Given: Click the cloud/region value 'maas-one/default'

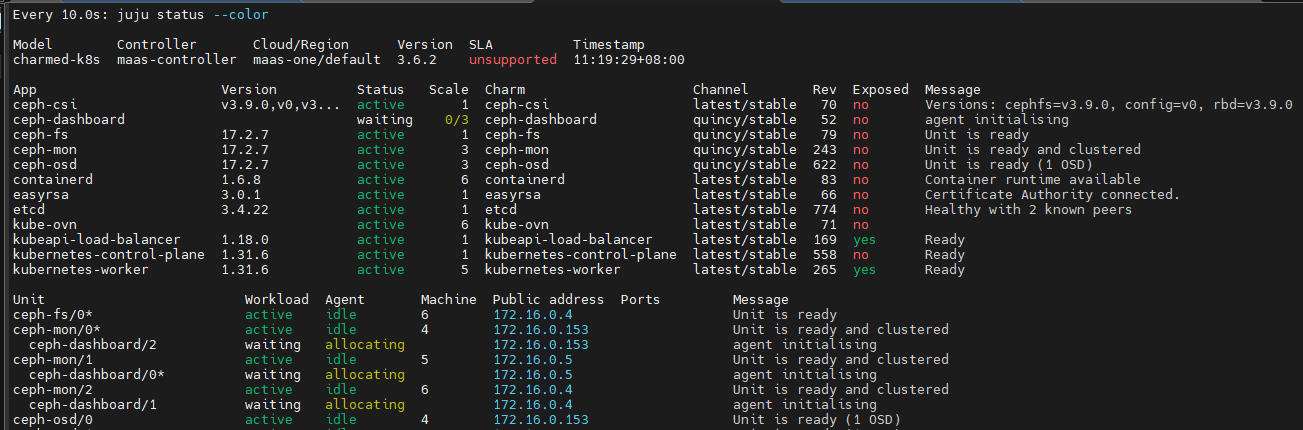Looking at the screenshot, I should click(x=317, y=60).
